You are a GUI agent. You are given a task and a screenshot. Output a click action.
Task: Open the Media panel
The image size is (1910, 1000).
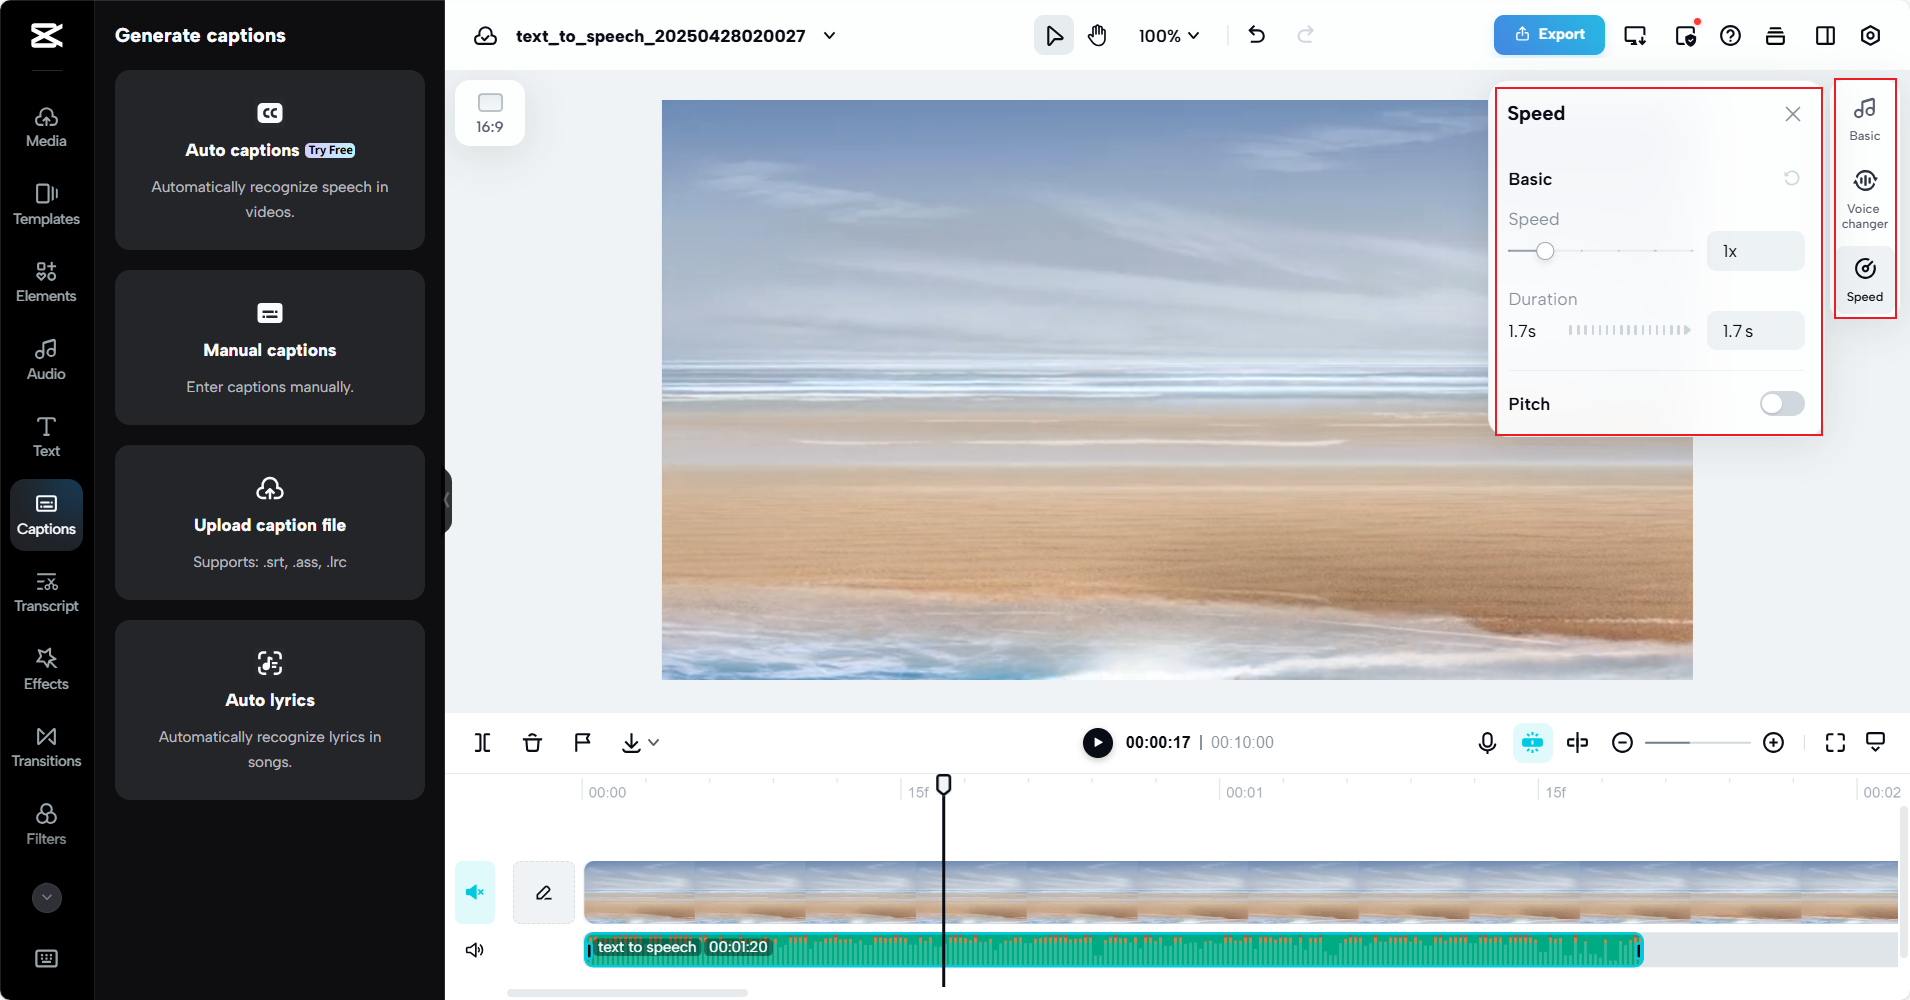pyautogui.click(x=46, y=127)
